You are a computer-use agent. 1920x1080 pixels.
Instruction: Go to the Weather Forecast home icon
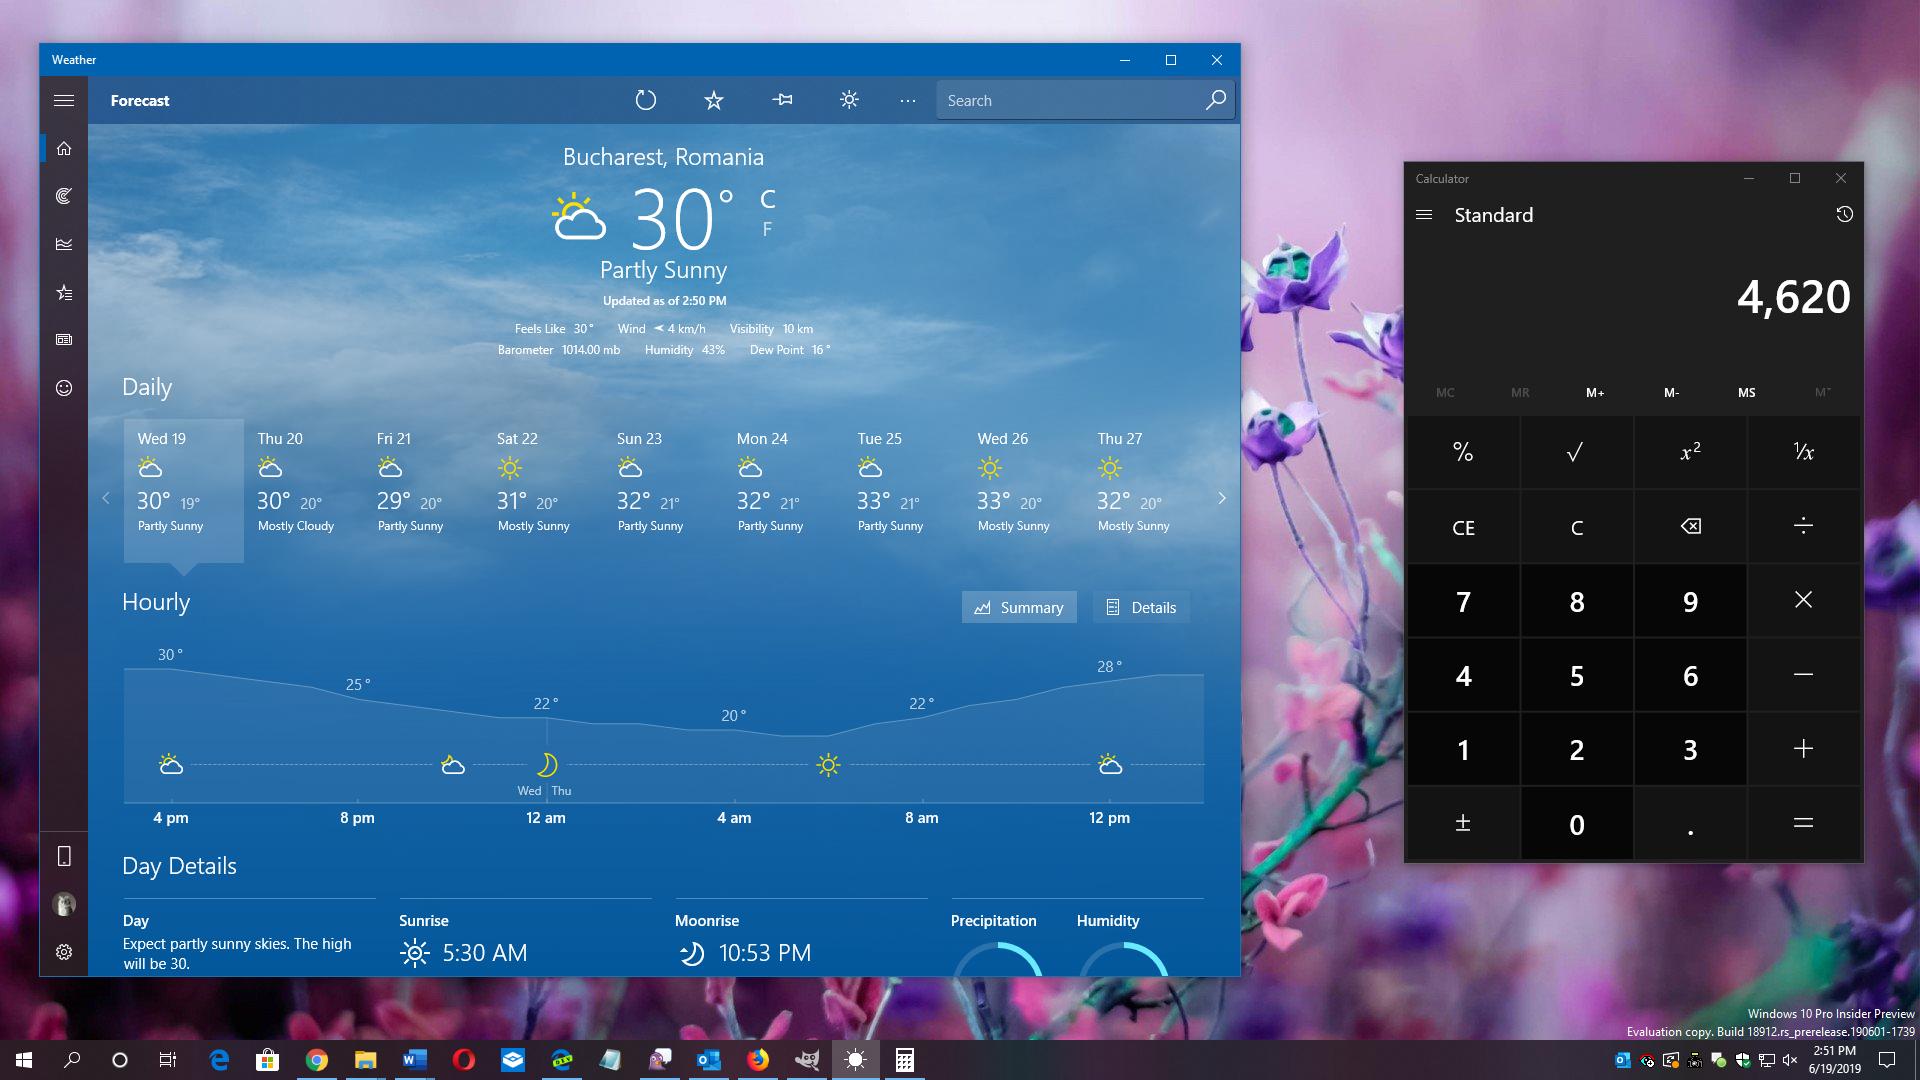pos(64,148)
